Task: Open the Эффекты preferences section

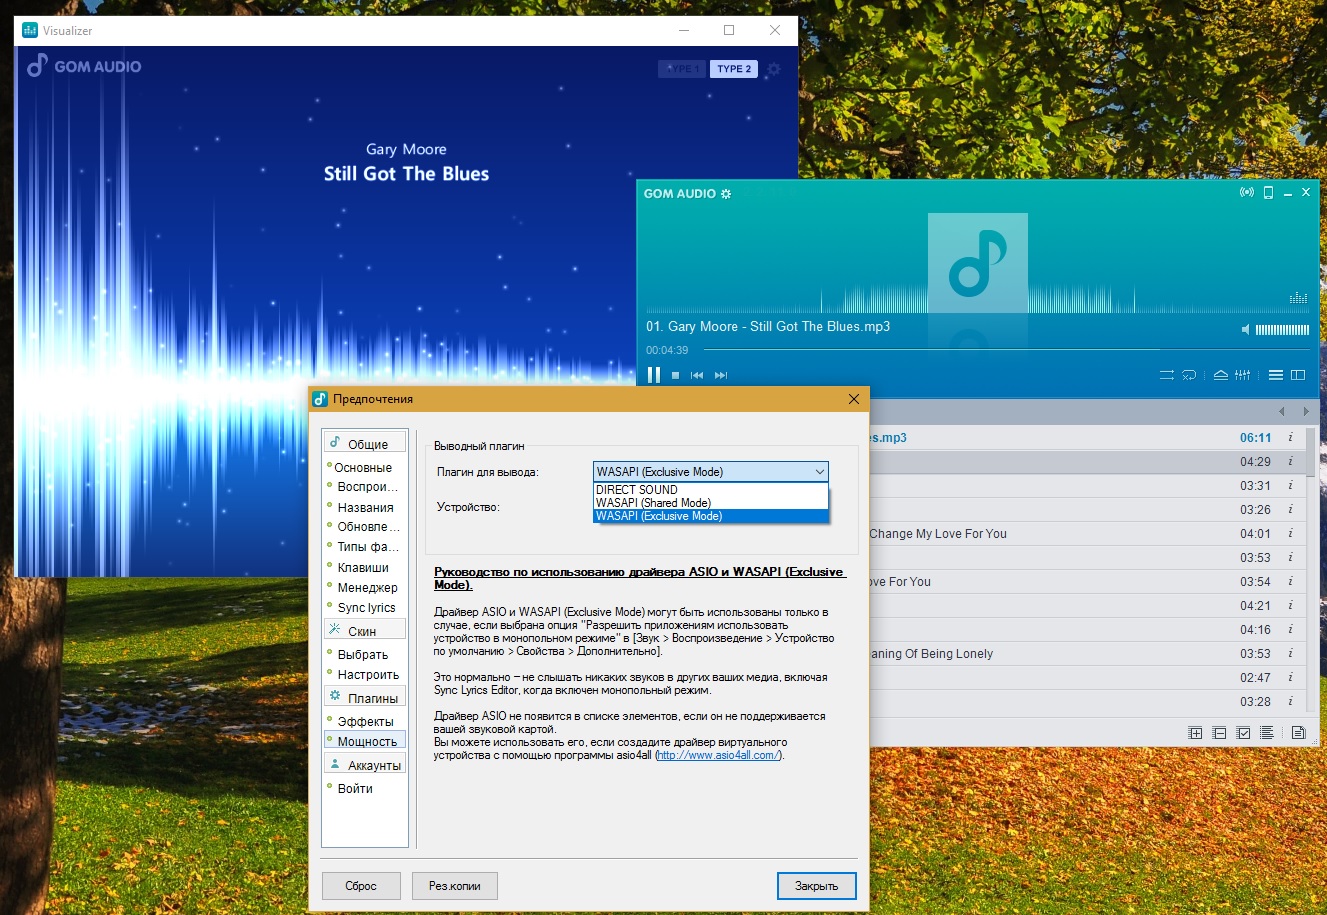Action: point(365,721)
